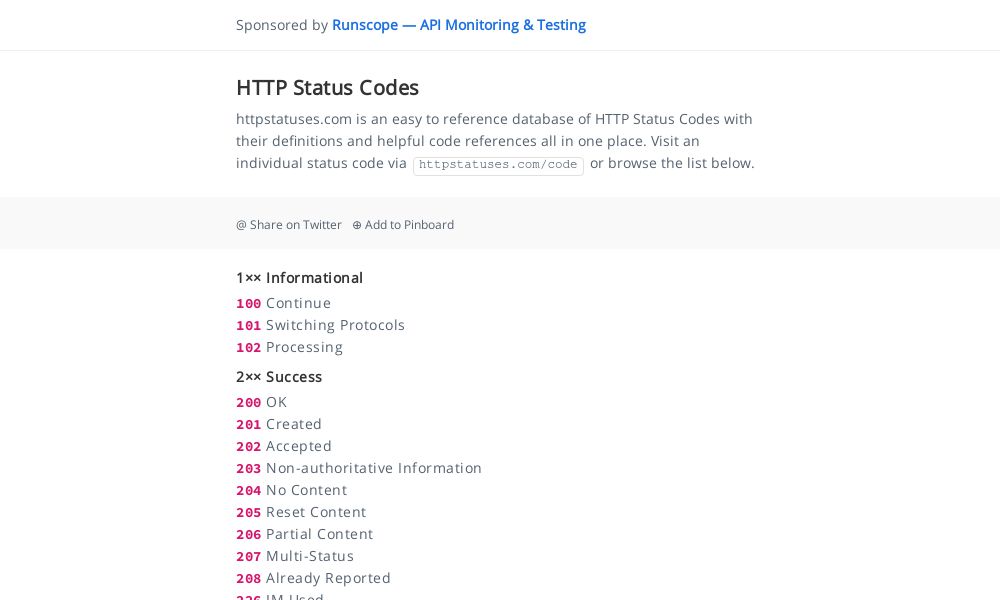
Task: Click the 2xx Success section heading
Action: pos(279,377)
